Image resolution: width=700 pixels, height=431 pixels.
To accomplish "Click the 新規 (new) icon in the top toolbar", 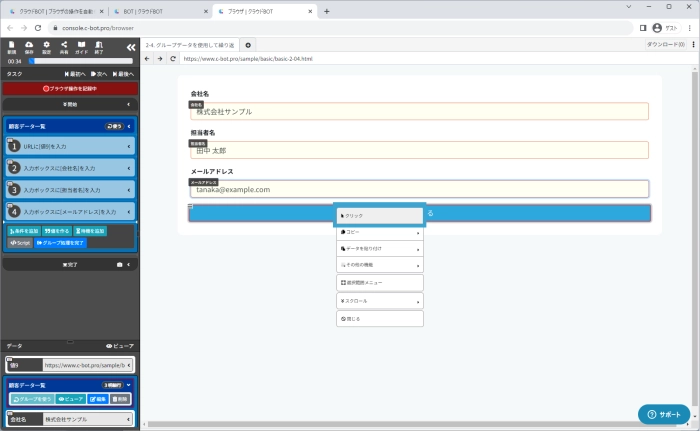I will click(12, 47).
